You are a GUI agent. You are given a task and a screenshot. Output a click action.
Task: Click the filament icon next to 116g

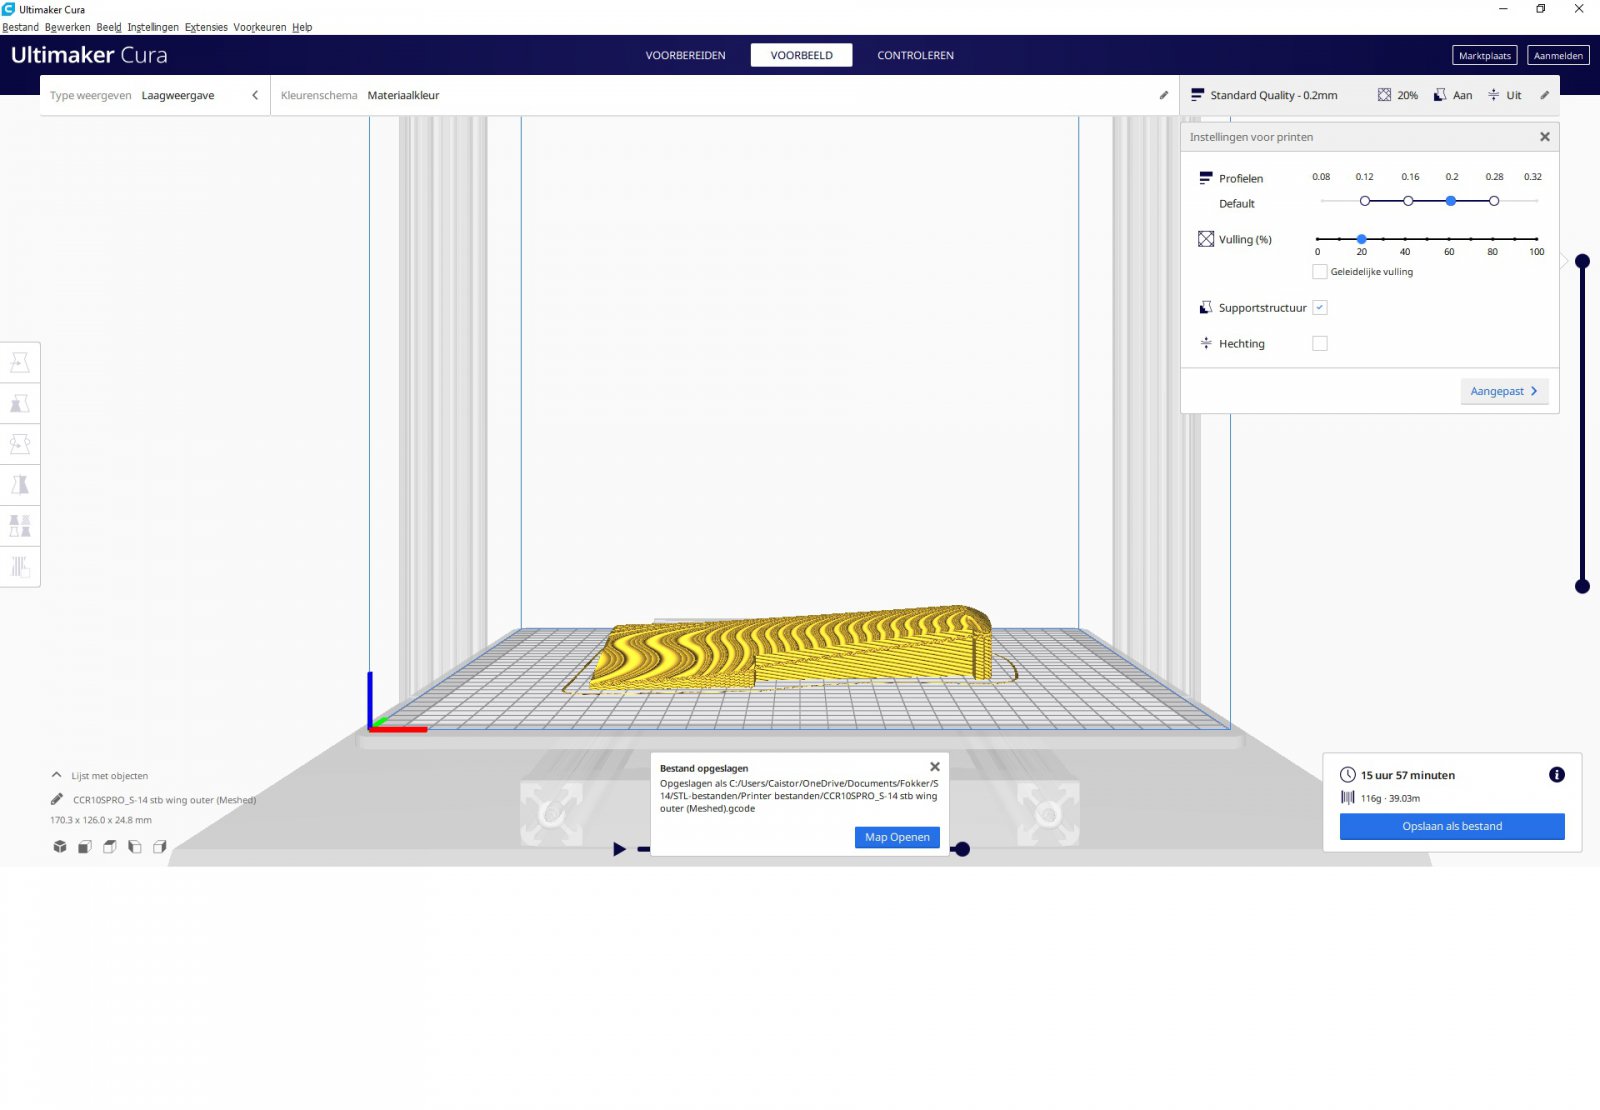pyautogui.click(x=1348, y=798)
